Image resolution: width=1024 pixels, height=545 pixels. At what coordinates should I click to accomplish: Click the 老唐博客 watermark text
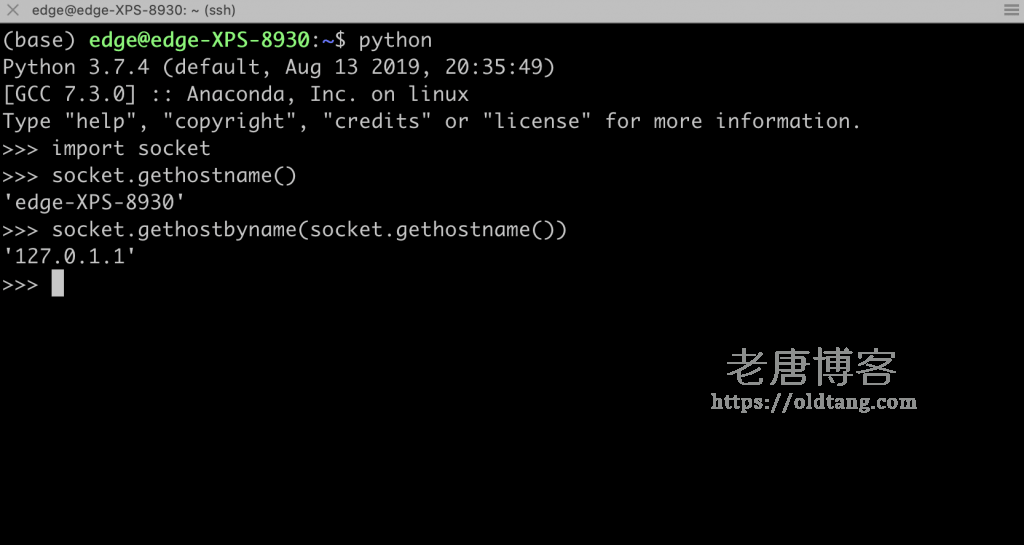(811, 367)
